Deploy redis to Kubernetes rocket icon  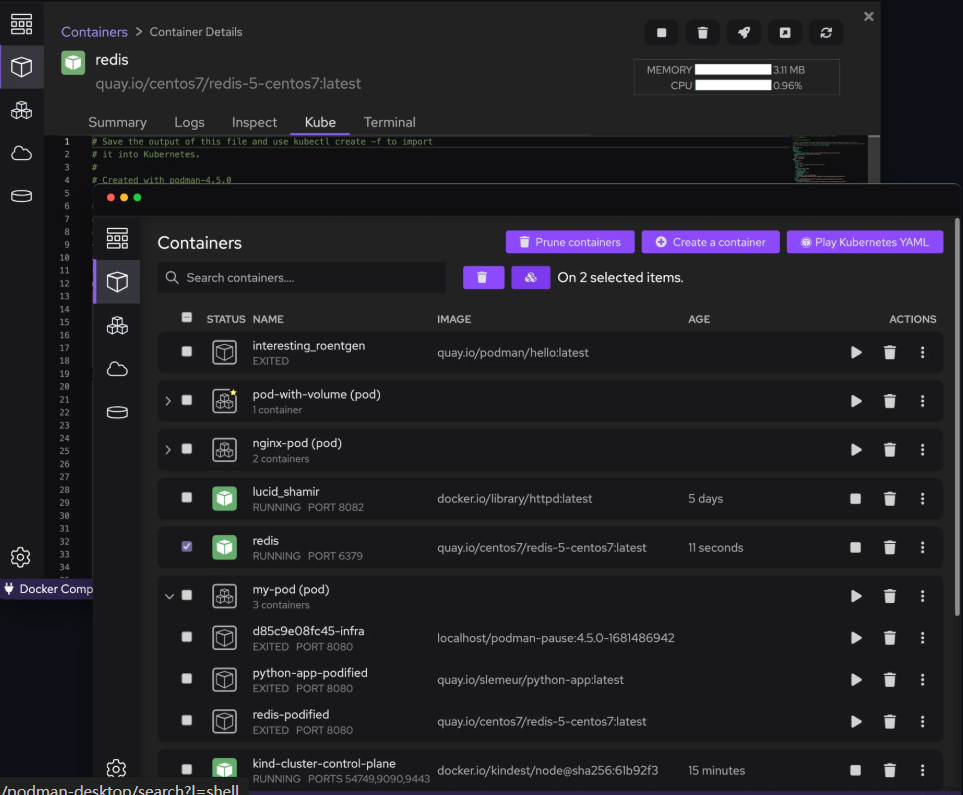[x=744, y=33]
